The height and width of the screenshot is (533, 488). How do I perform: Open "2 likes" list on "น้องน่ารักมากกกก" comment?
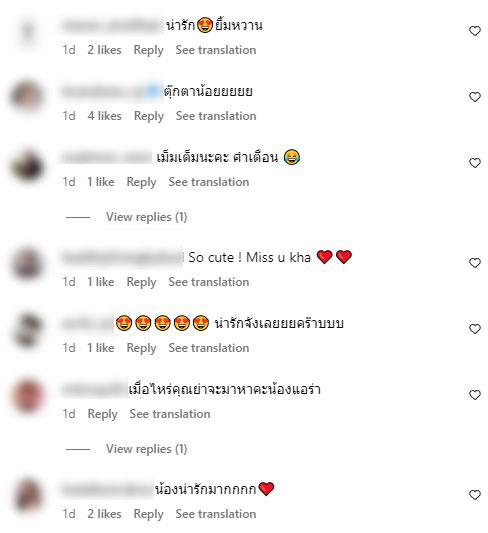104,514
